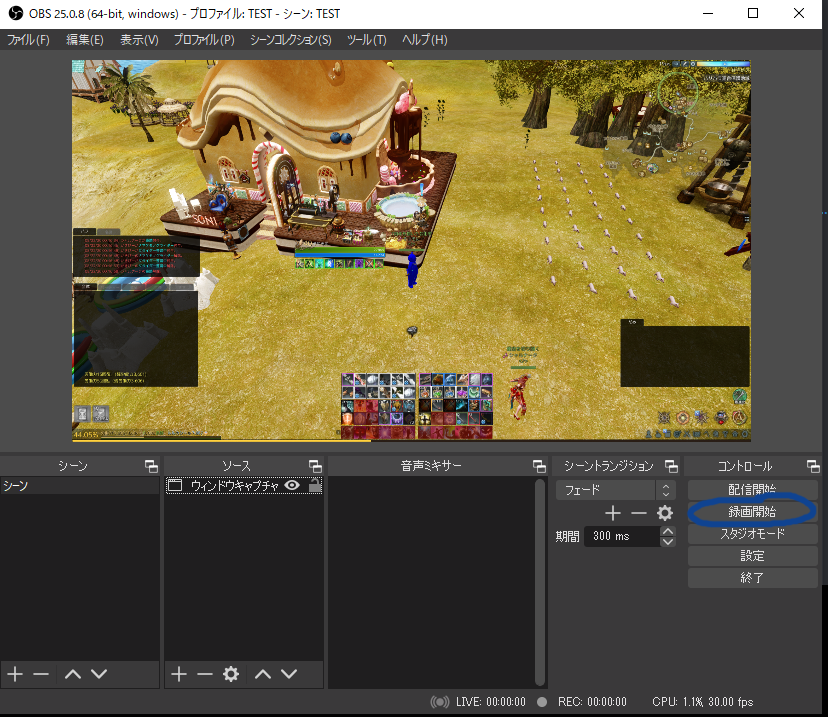Open シーンコレクション(S) menu
Screen dimensions: 828x717
click(x=290, y=40)
